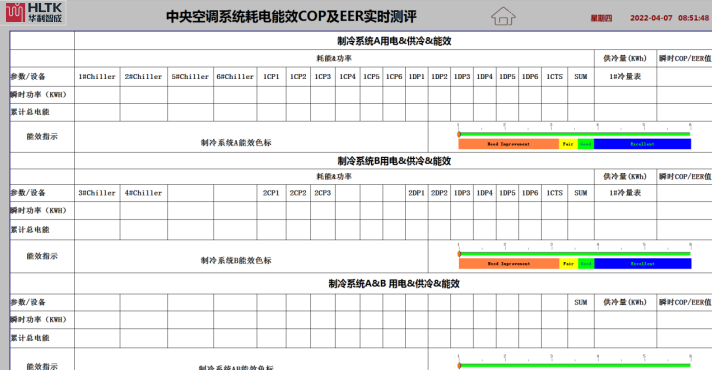The image size is (712, 372).
Task: Click SUM header in system A table
Action: pyautogui.click(x=581, y=77)
